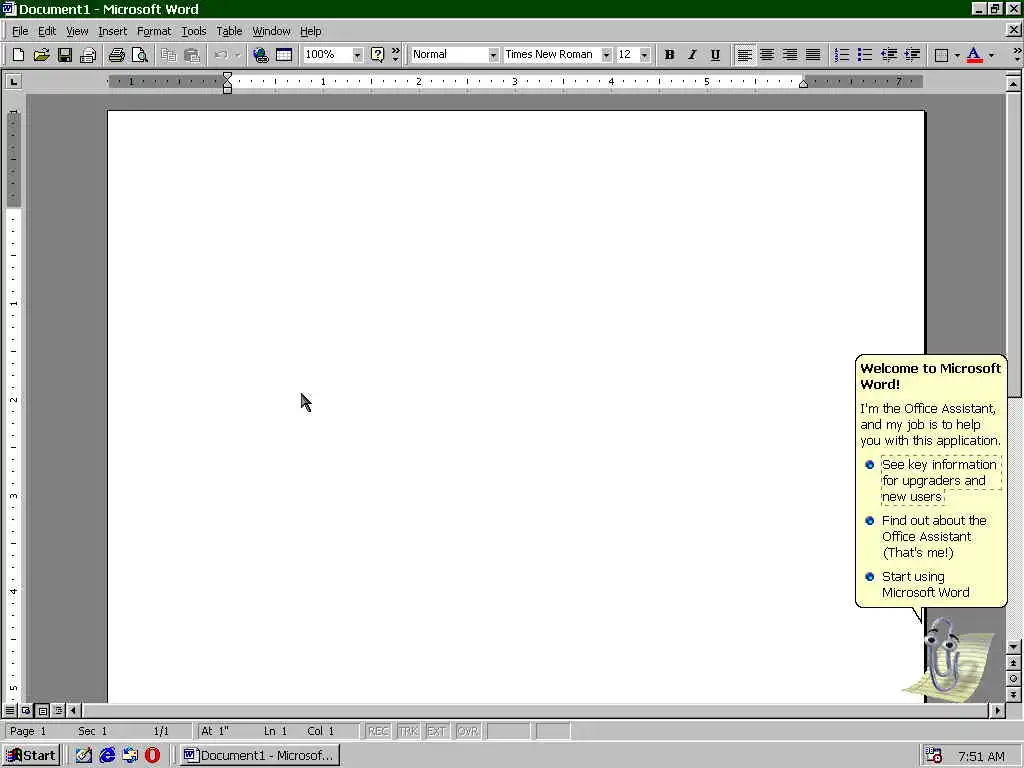Switch to Normal View button
Image resolution: width=1024 pixels, height=768 pixels.
tap(10, 710)
